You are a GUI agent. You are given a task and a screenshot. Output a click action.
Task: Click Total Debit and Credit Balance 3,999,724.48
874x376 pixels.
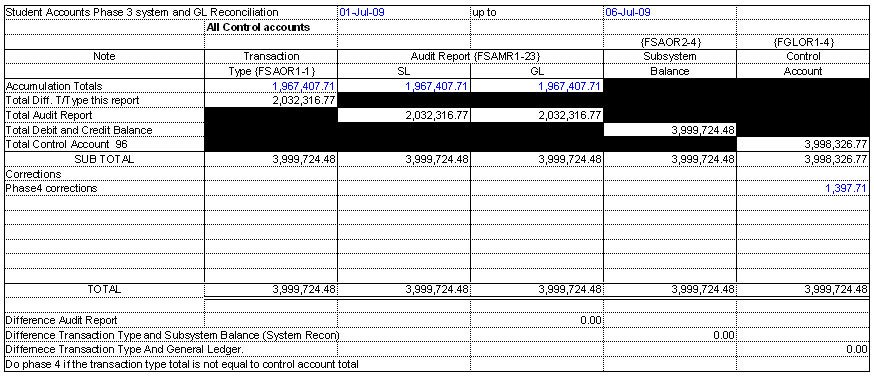(670, 130)
